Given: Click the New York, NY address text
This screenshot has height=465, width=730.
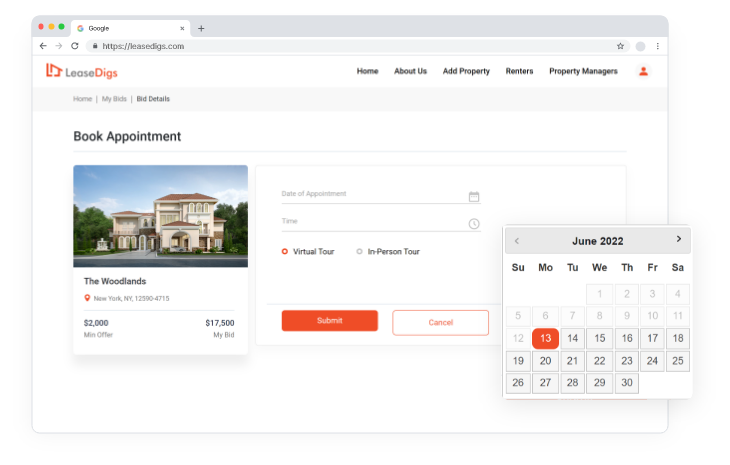Looking at the screenshot, I should tap(131, 298).
